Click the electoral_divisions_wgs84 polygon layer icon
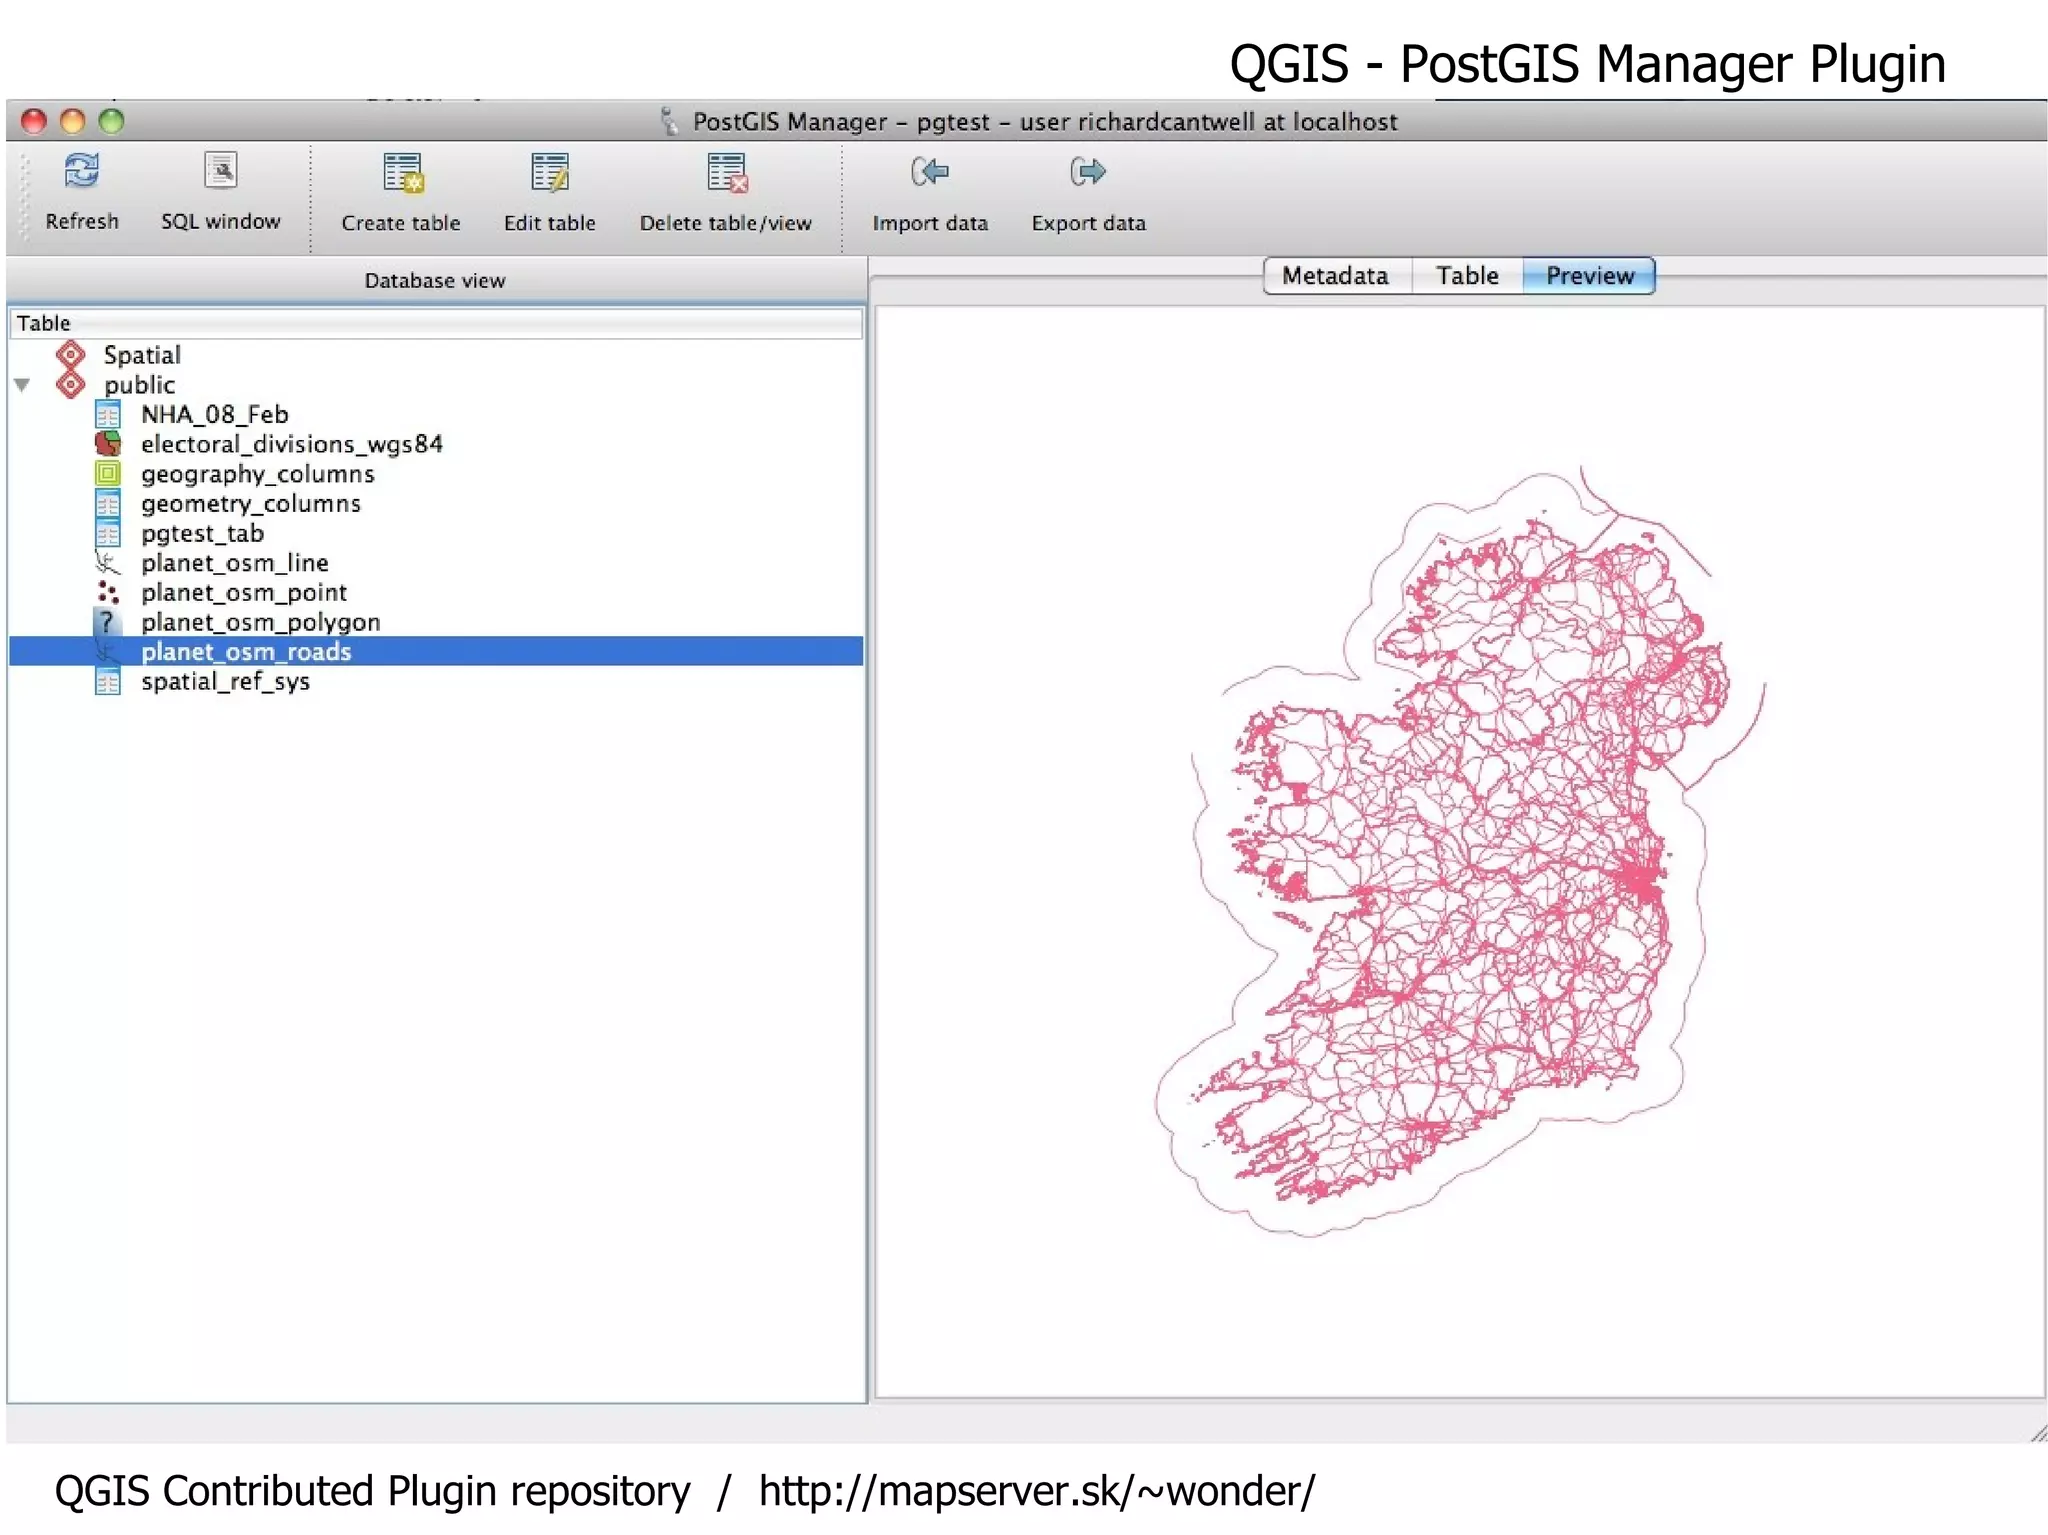The height and width of the screenshot is (1535, 2048). [108, 444]
